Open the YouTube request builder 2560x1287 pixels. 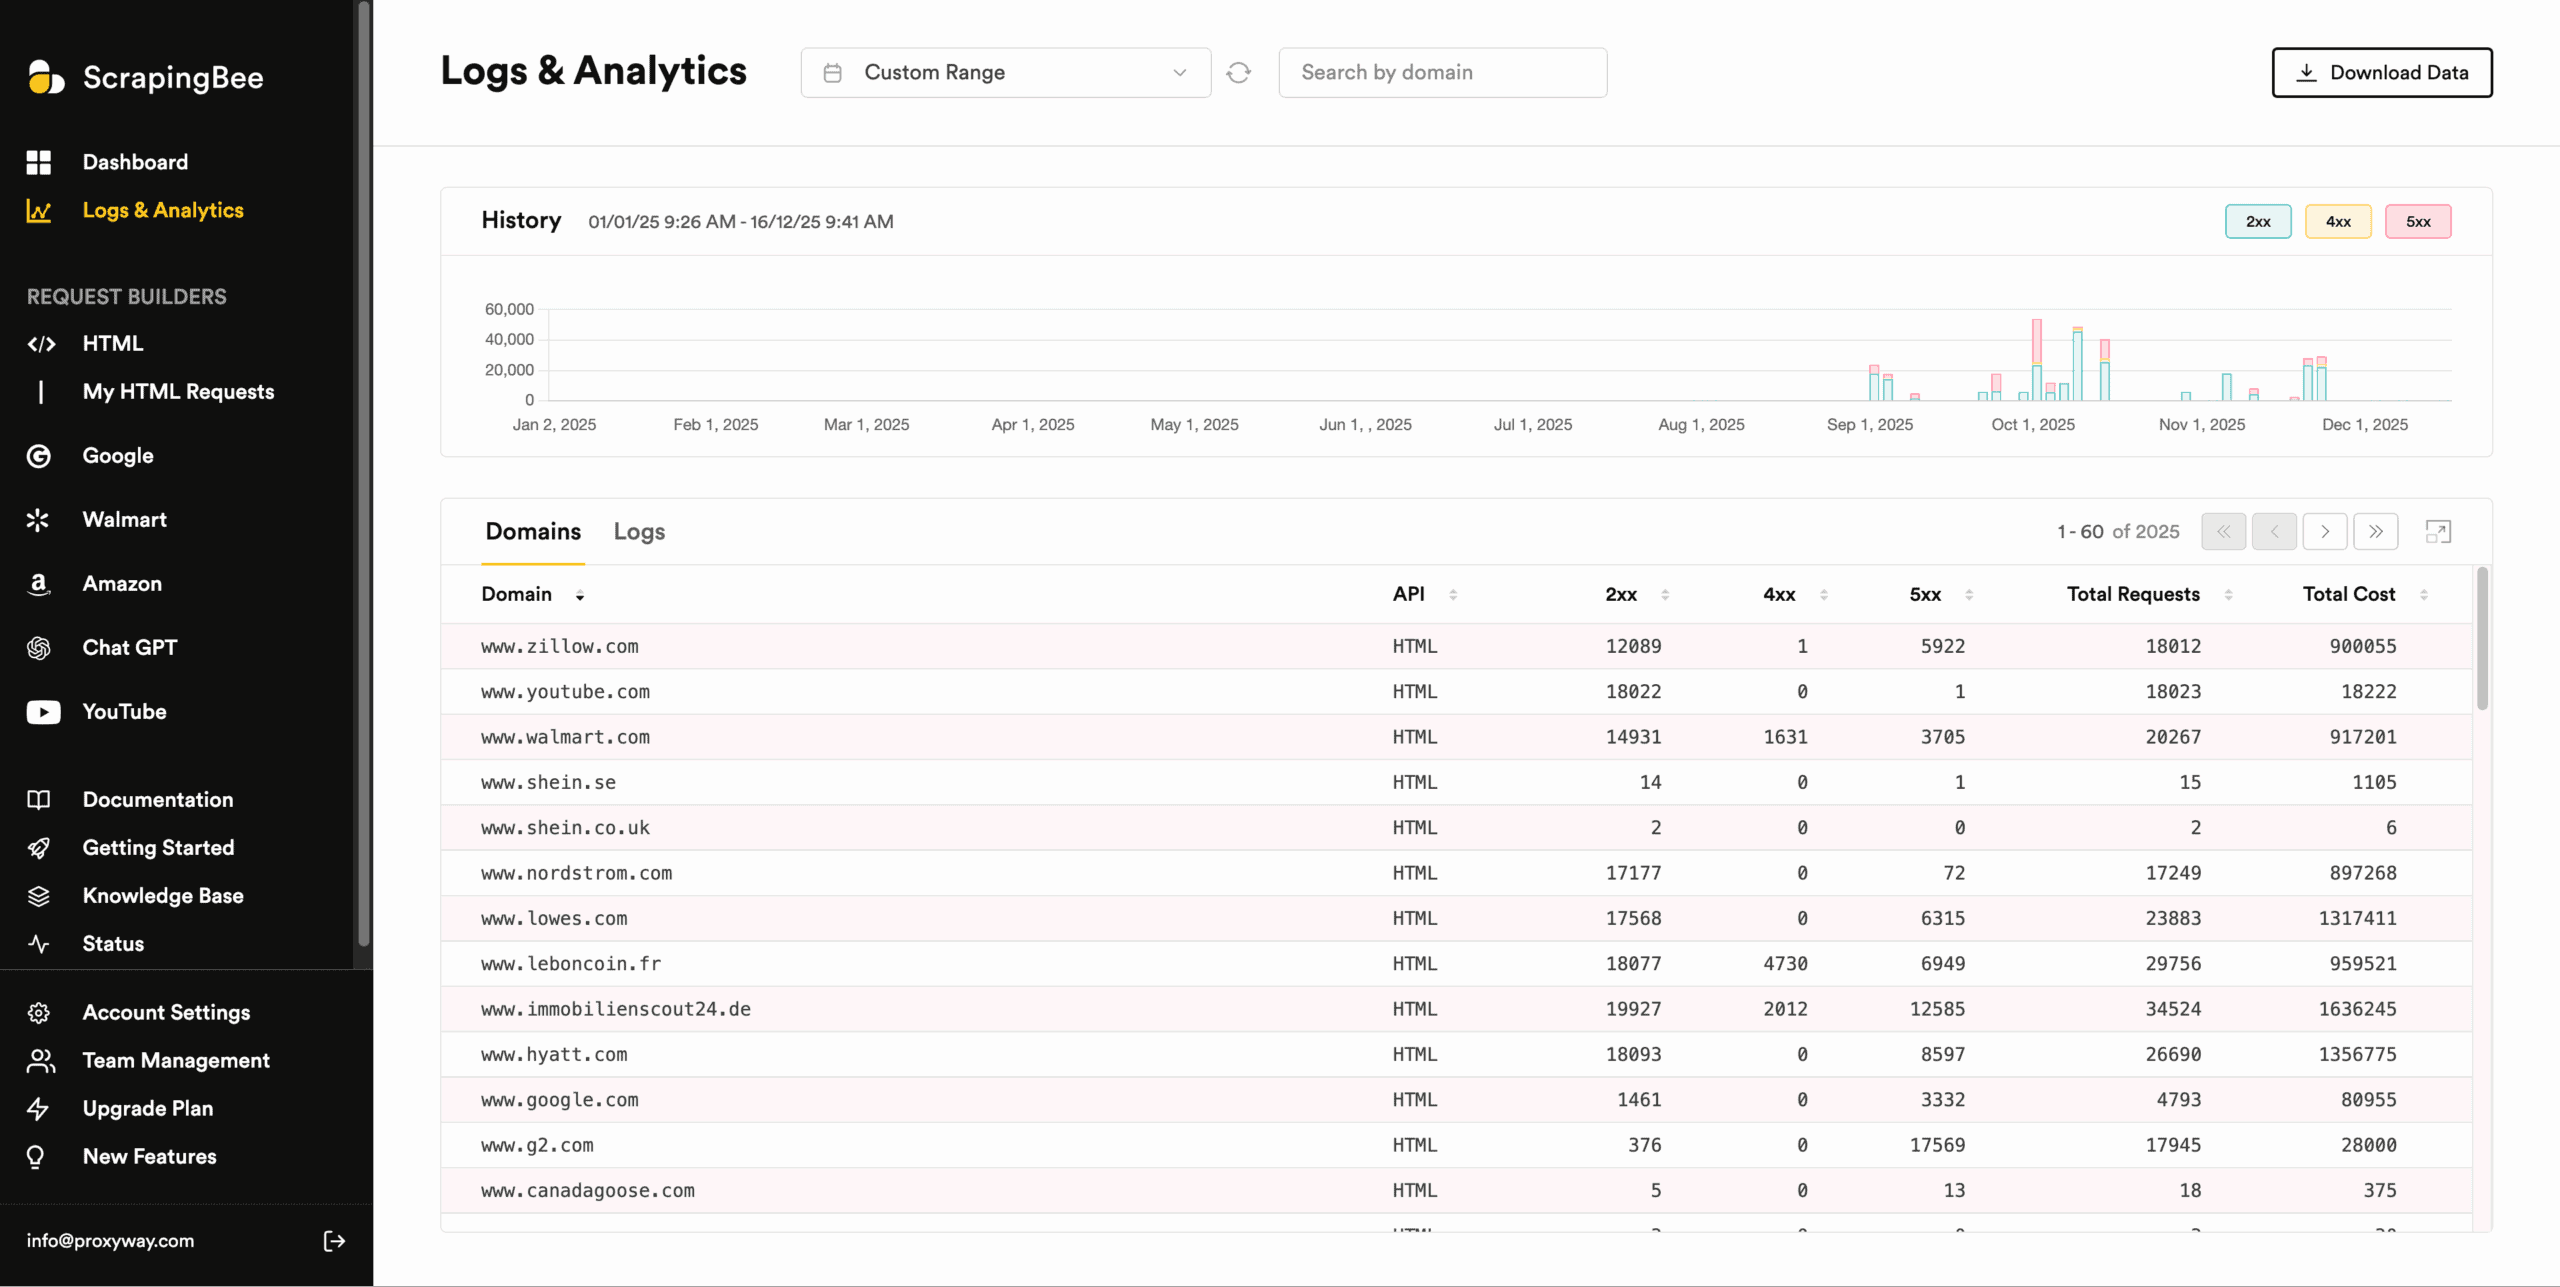click(124, 712)
